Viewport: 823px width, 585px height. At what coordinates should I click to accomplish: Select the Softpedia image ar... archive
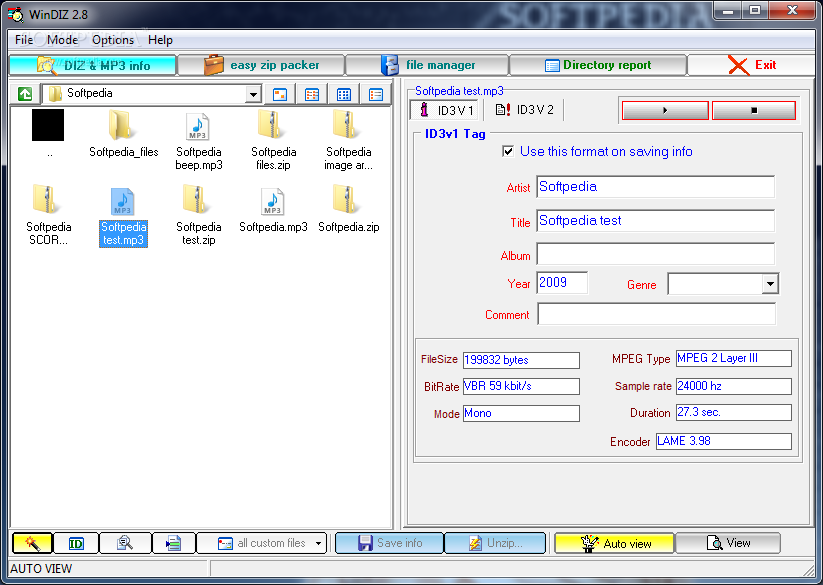[x=349, y=140]
